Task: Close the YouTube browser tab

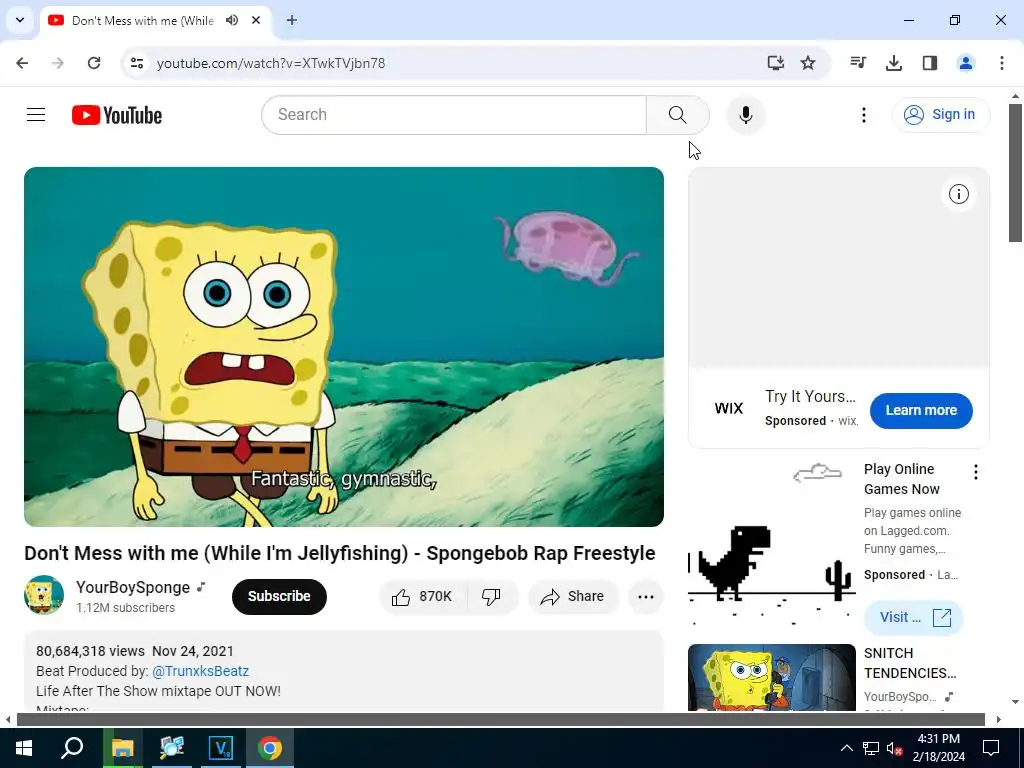Action: 256,20
